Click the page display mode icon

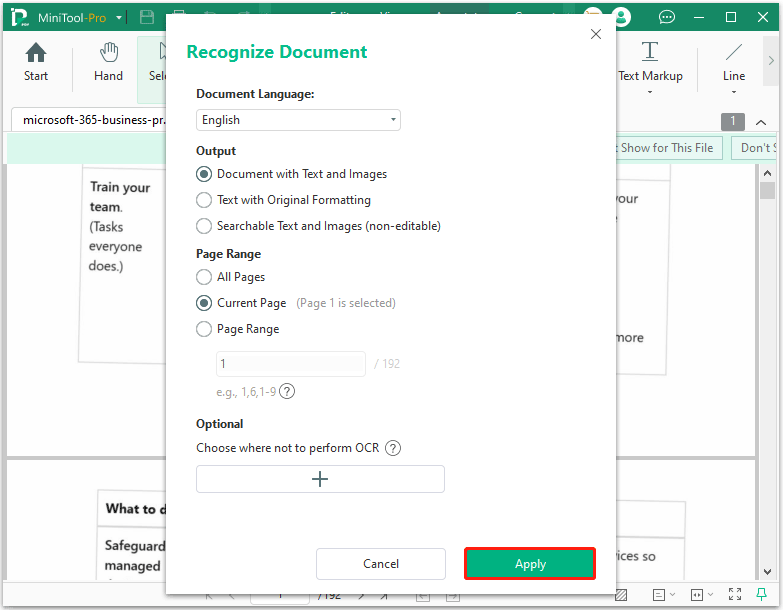pos(659,595)
